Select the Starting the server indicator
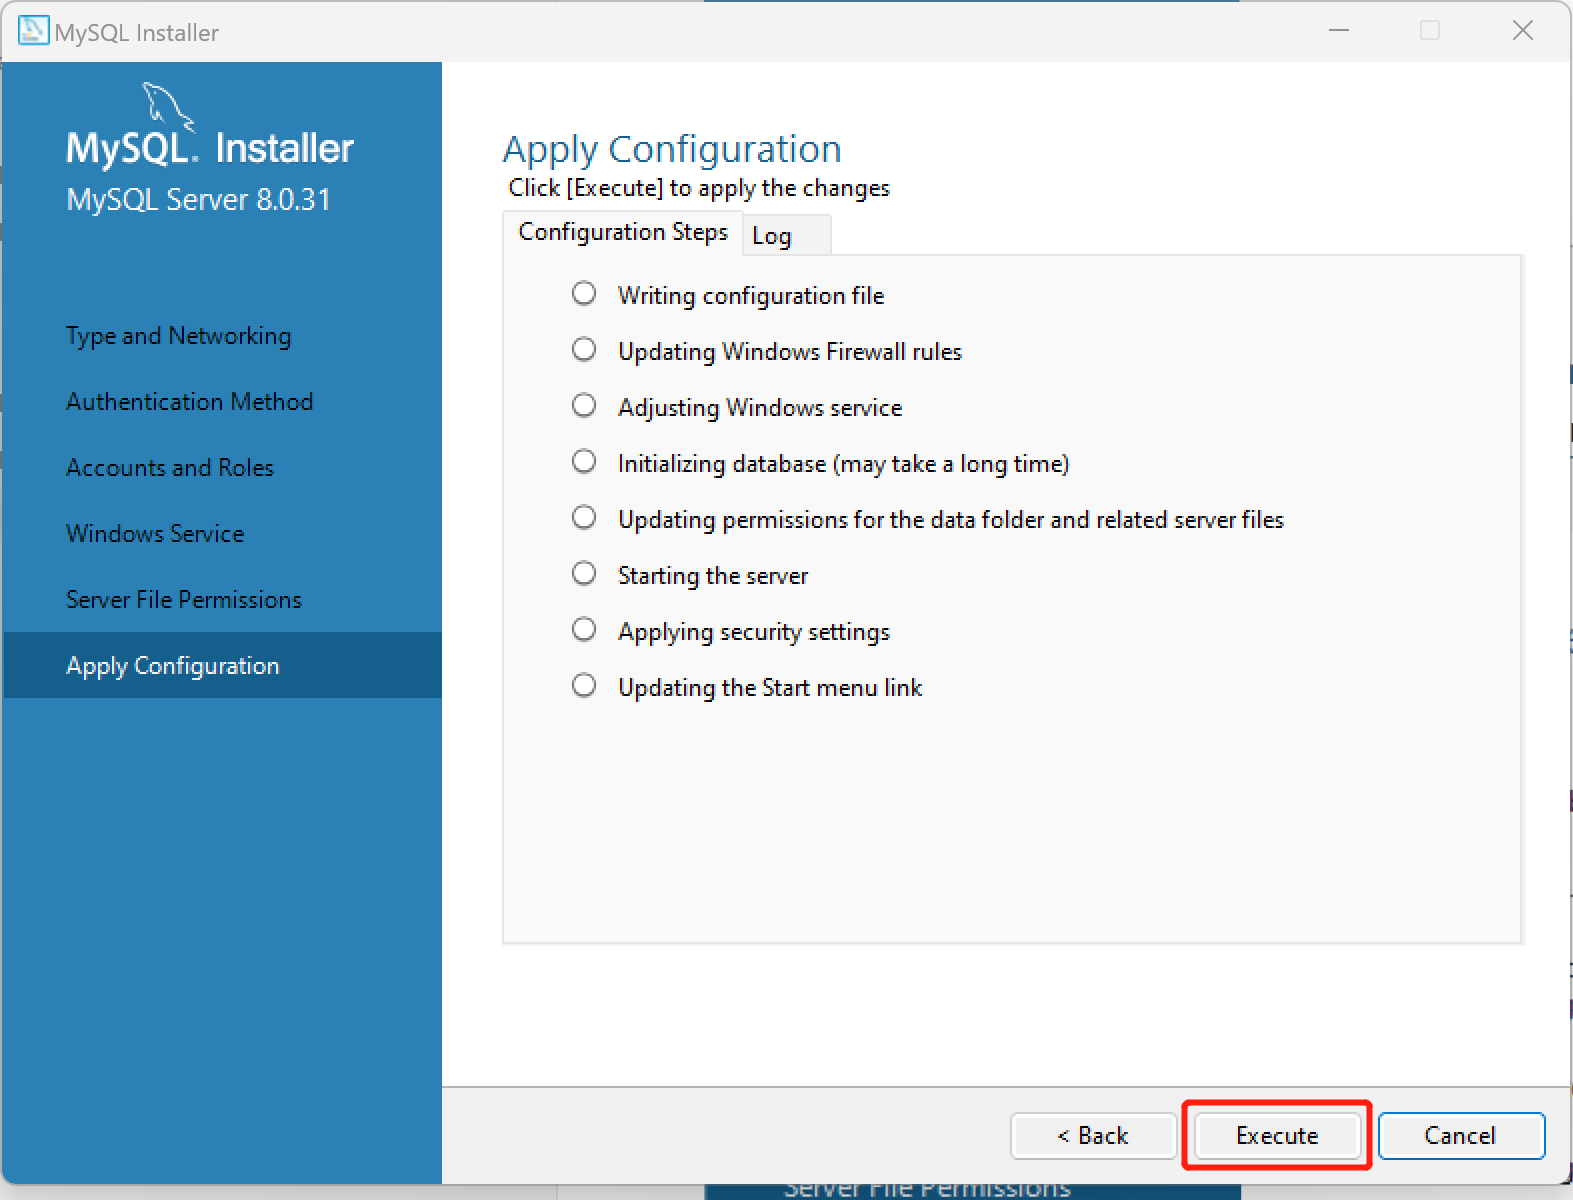 pos(584,573)
